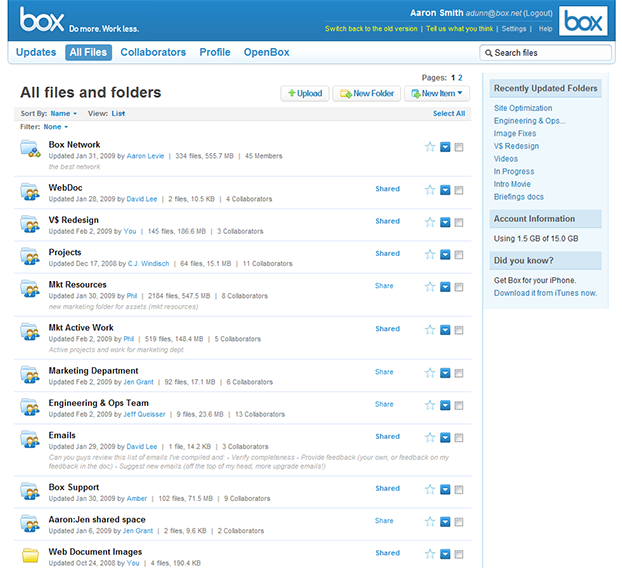Open the WebDoc shared folder icon
Viewport: 622px width, 568px height.
point(30,191)
